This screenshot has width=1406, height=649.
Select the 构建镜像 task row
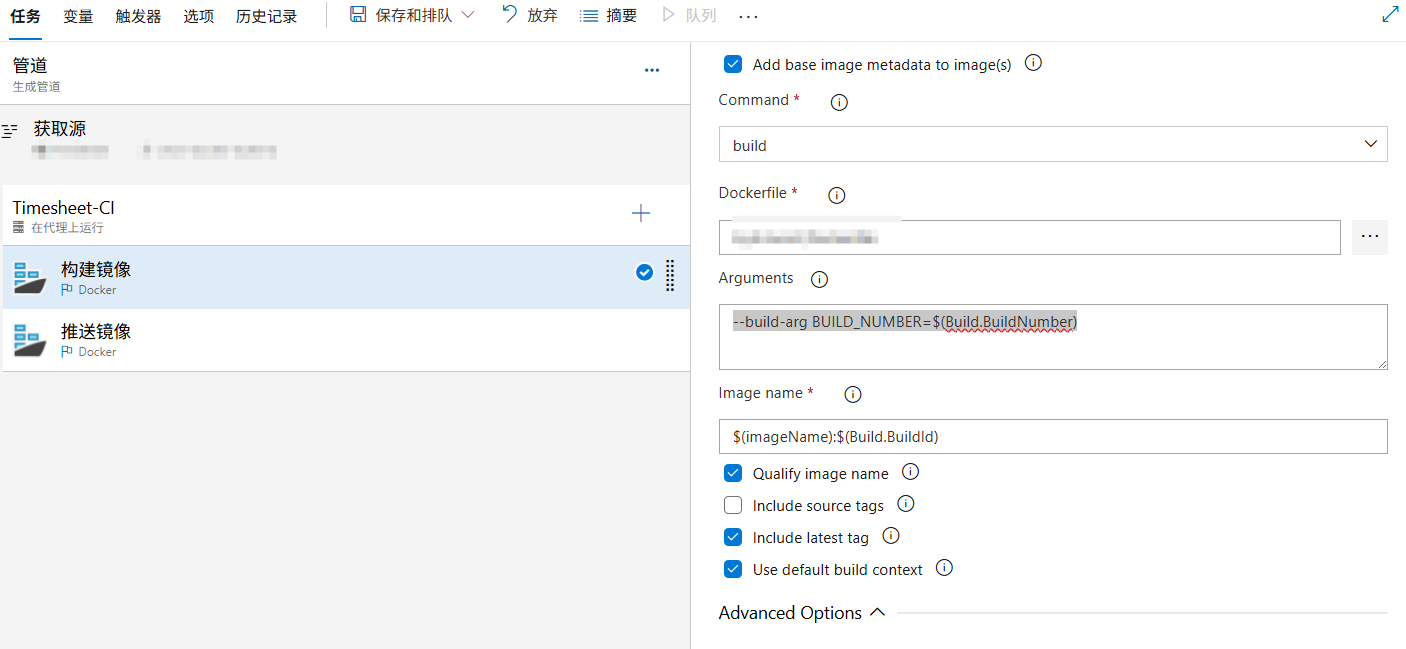[345, 277]
